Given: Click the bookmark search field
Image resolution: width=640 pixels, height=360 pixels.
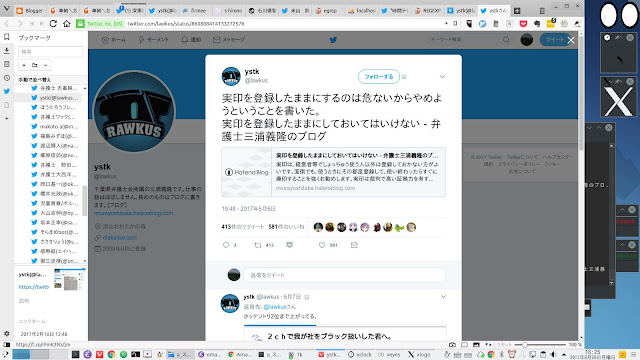Looking at the screenshot, I should pyautogui.click(x=51, y=51).
